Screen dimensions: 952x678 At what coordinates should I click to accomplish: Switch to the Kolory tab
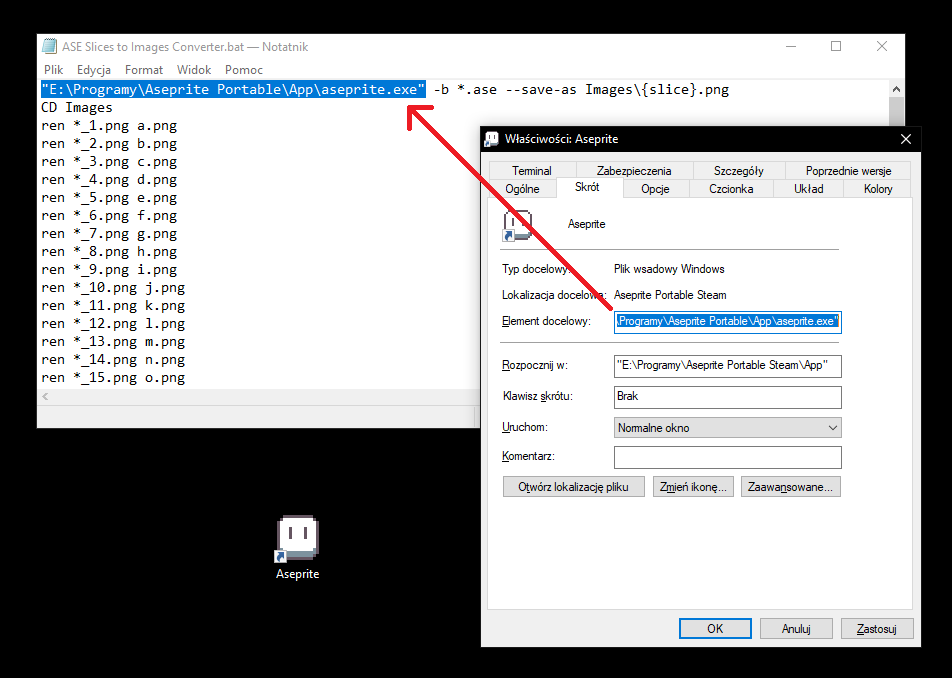tap(878, 189)
